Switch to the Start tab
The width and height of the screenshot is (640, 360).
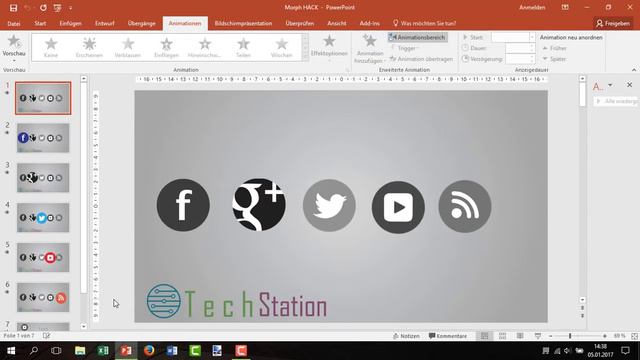pyautogui.click(x=40, y=24)
